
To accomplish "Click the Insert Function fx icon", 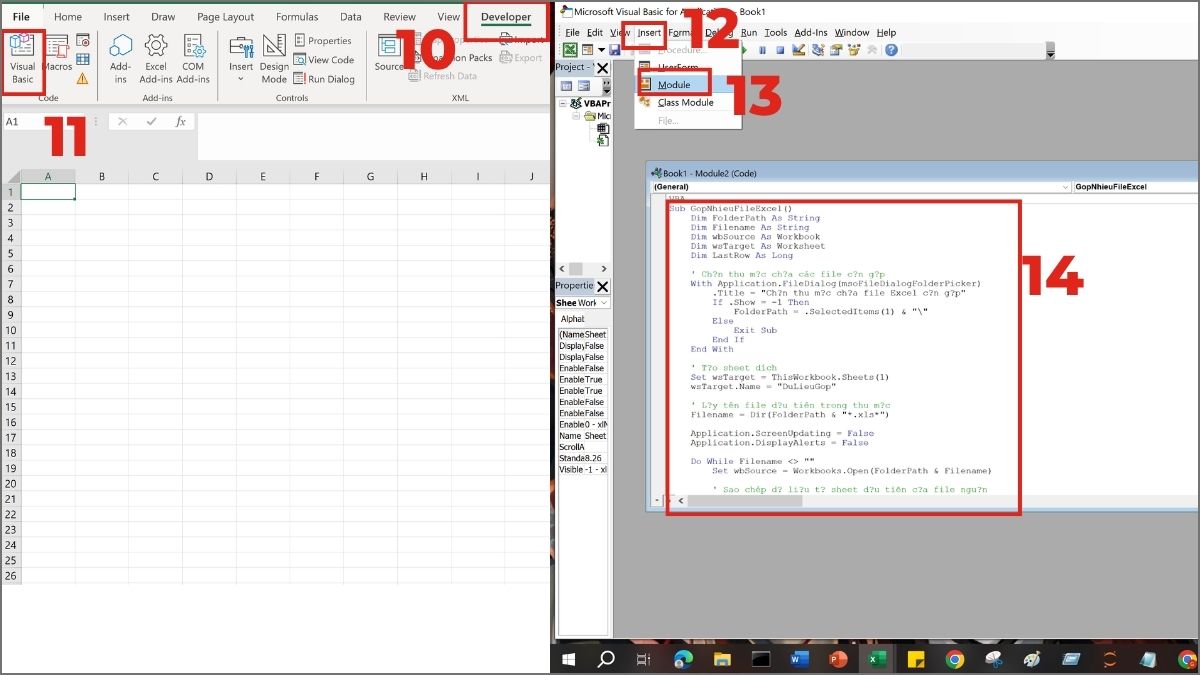I will [181, 121].
